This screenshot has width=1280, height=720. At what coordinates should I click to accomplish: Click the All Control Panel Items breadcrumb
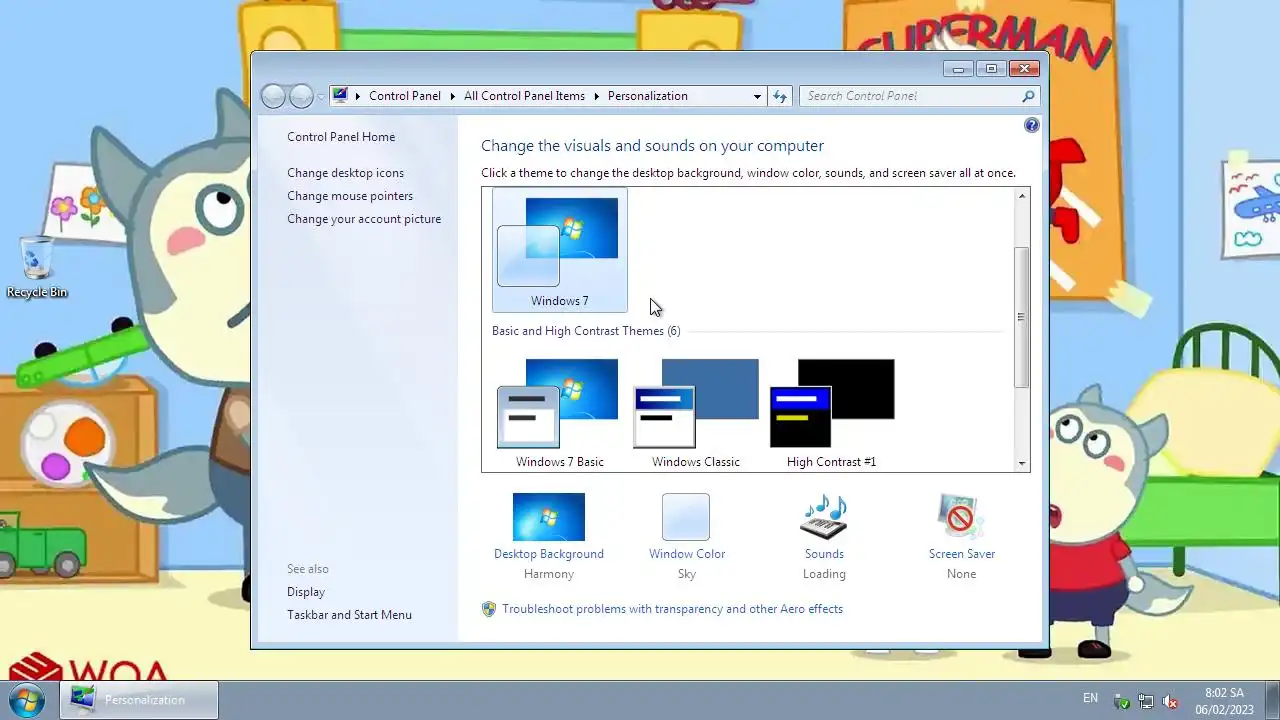tap(524, 96)
